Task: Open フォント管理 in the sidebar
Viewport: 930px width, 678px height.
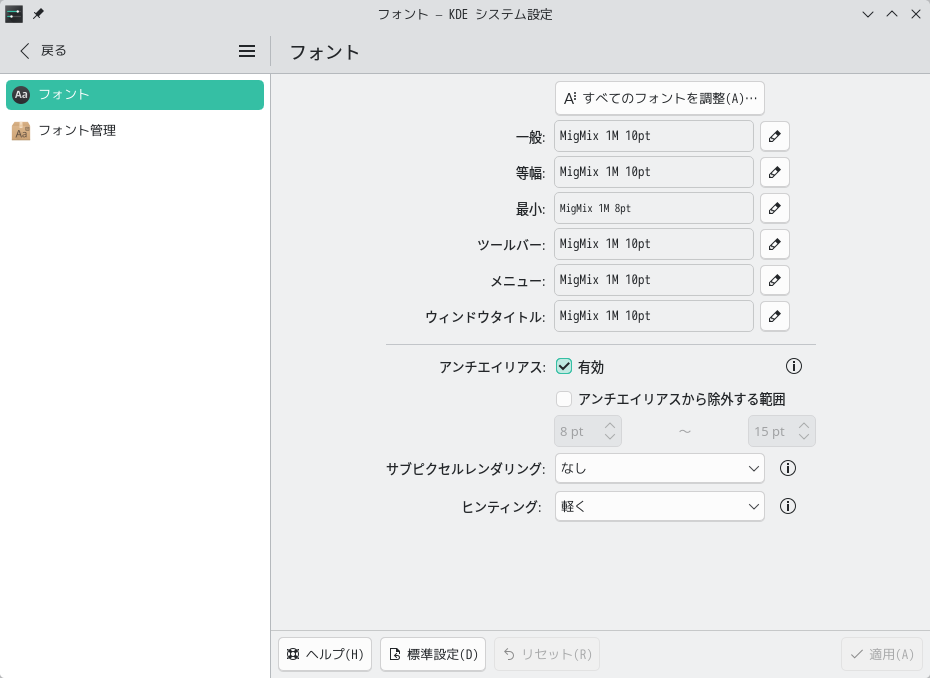Action: pyautogui.click(x=135, y=130)
